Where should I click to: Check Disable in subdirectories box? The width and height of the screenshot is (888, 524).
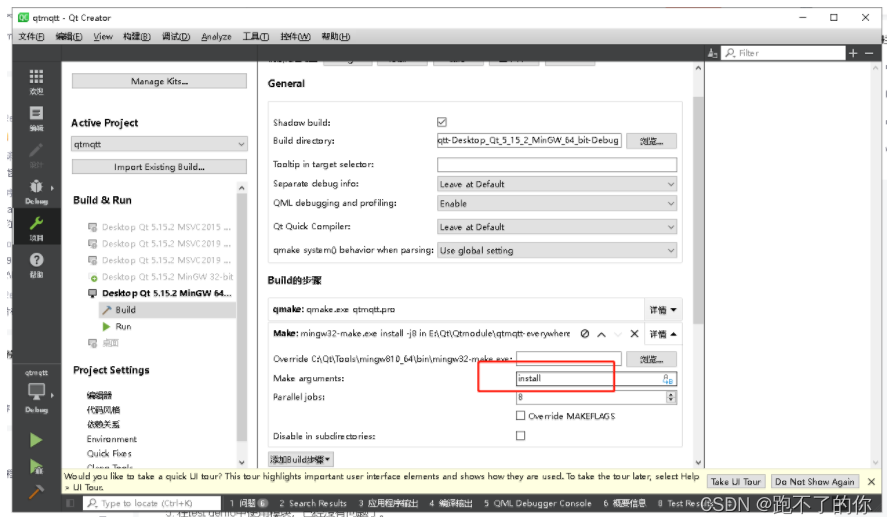[520, 435]
